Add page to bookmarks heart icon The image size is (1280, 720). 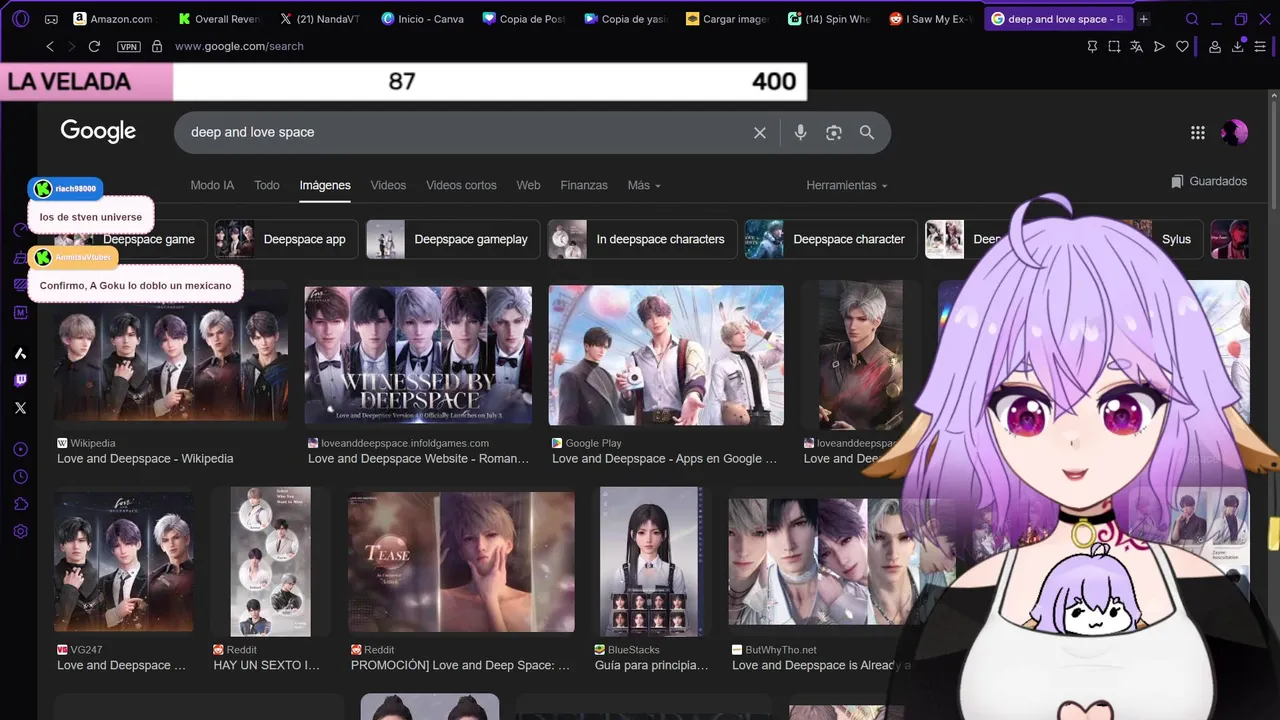click(x=1182, y=46)
